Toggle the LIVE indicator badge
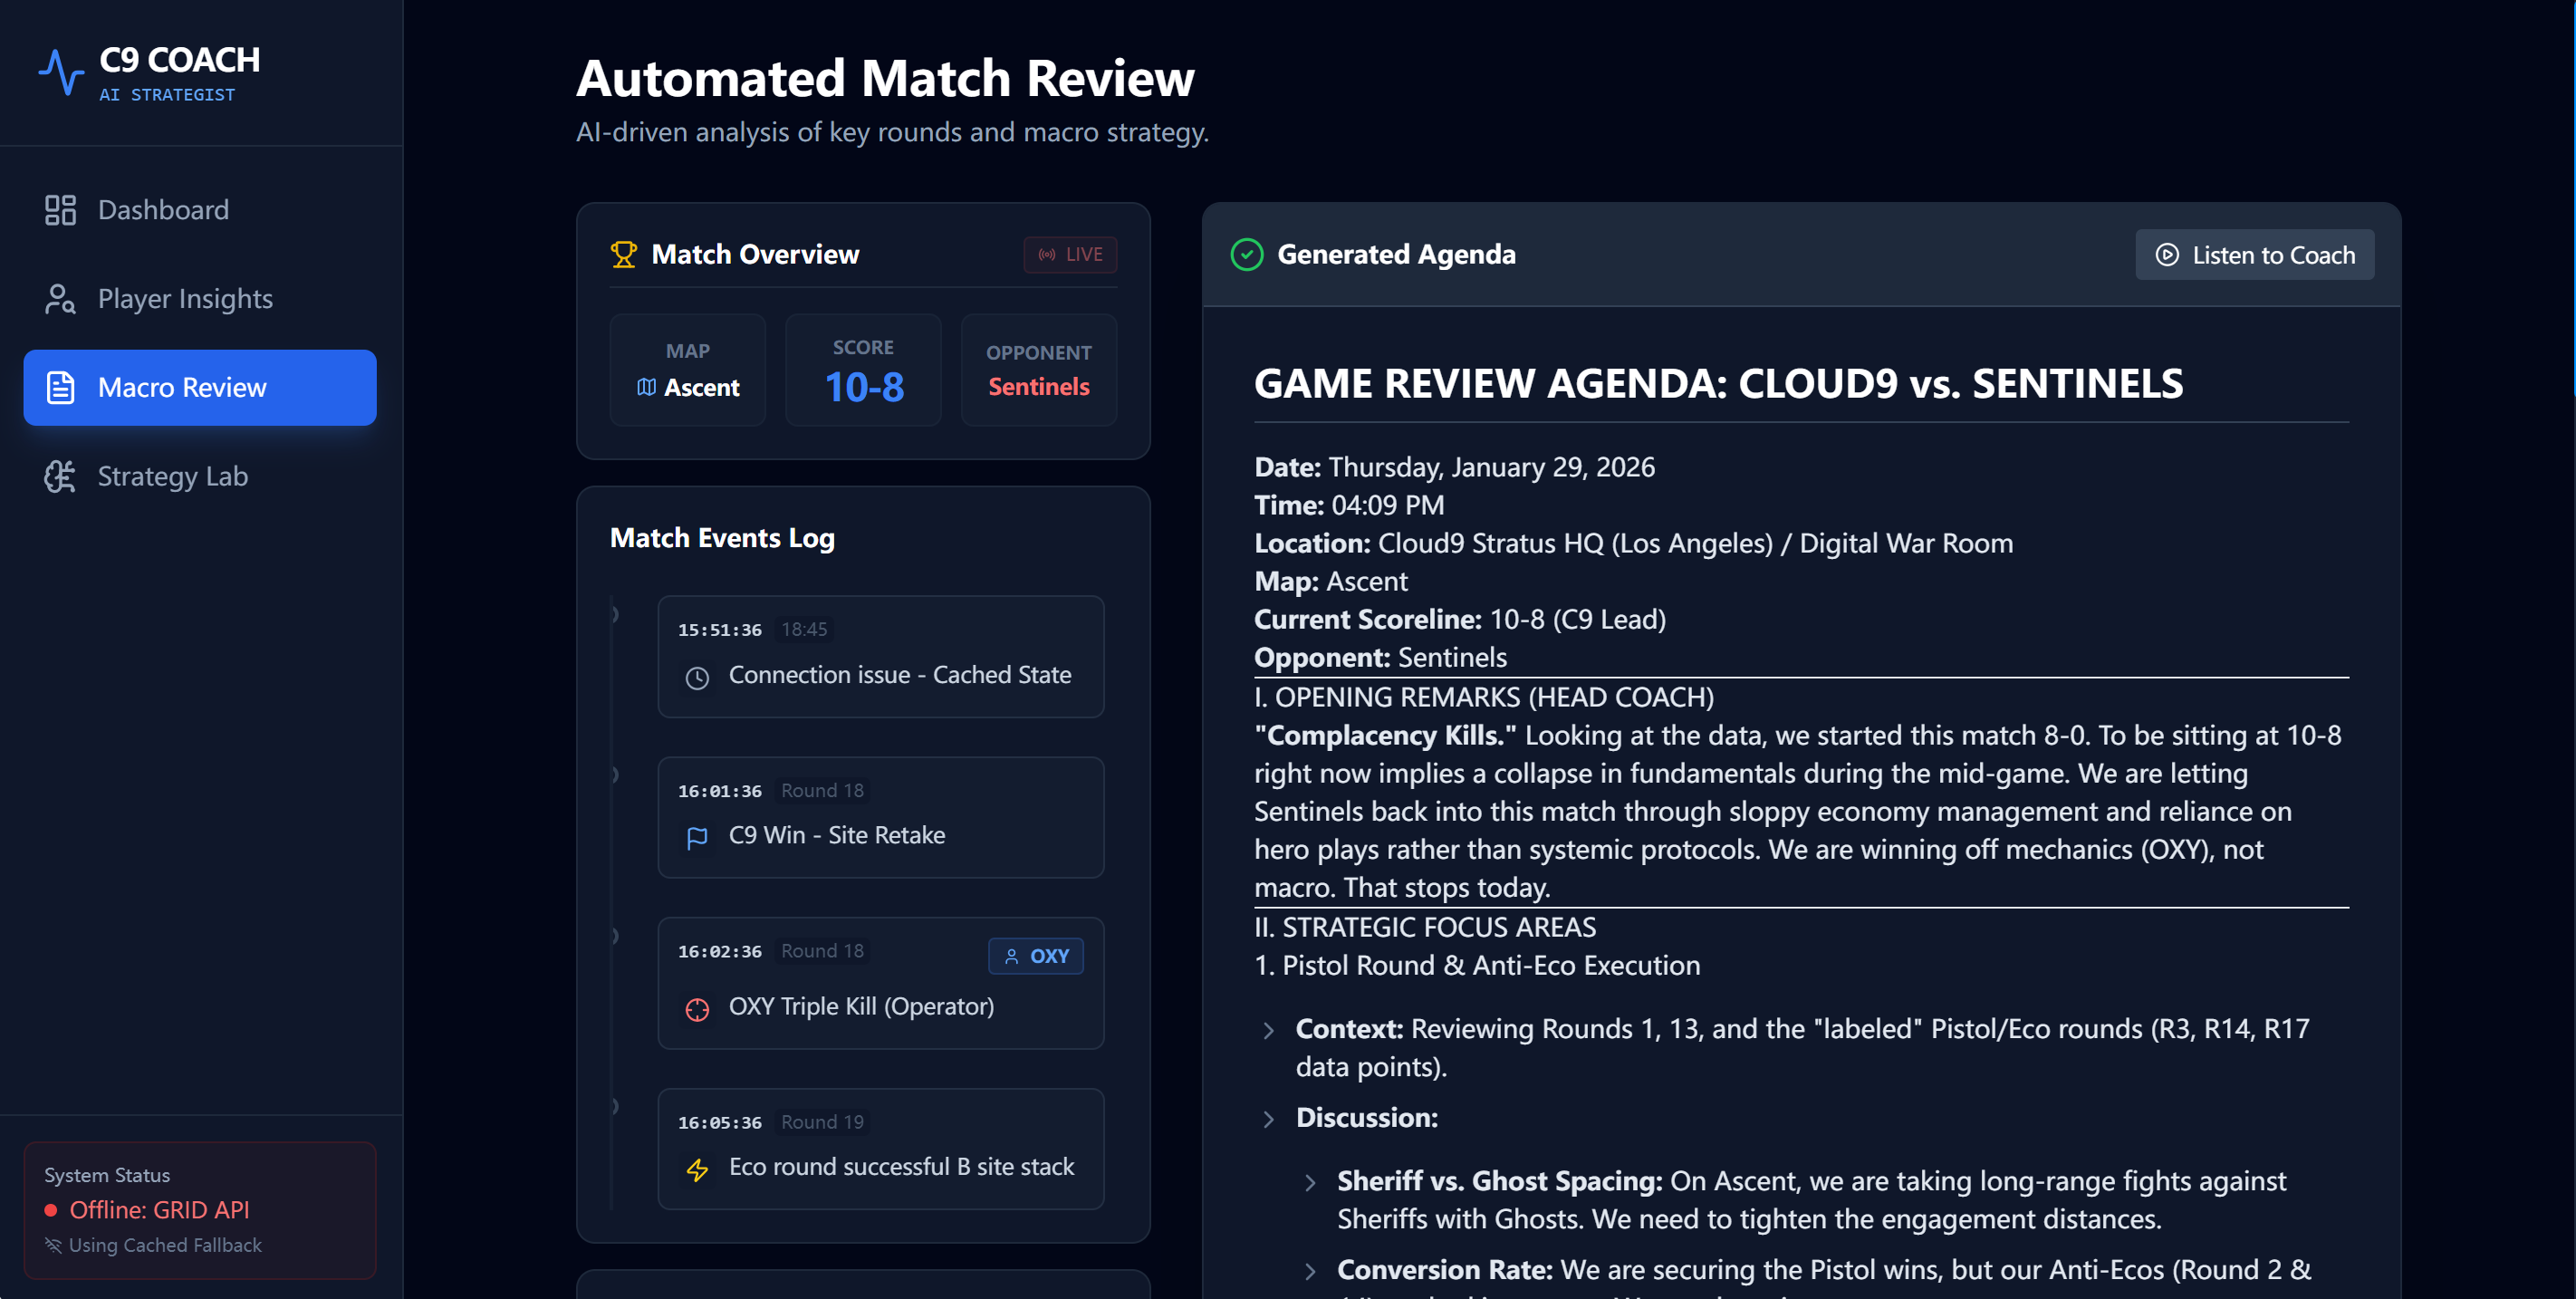 1069,255
